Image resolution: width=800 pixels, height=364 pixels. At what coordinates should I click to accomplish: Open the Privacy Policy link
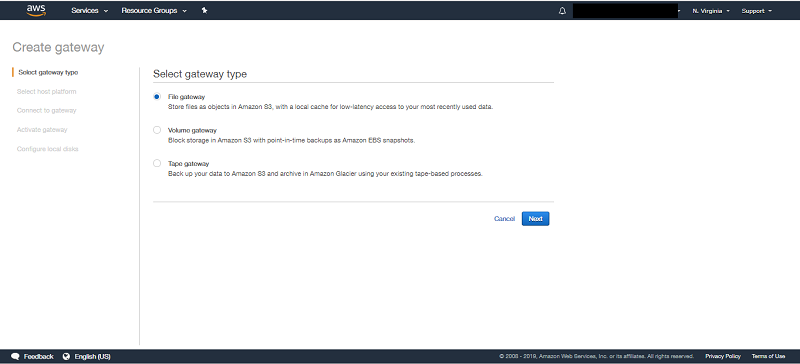click(723, 356)
